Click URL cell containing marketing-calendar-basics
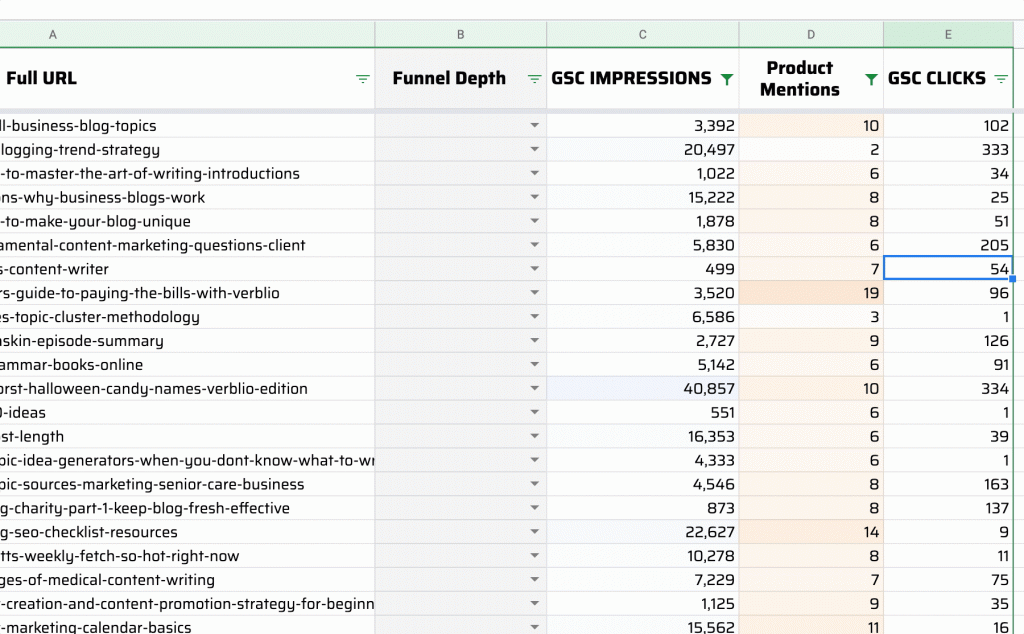 [187, 626]
